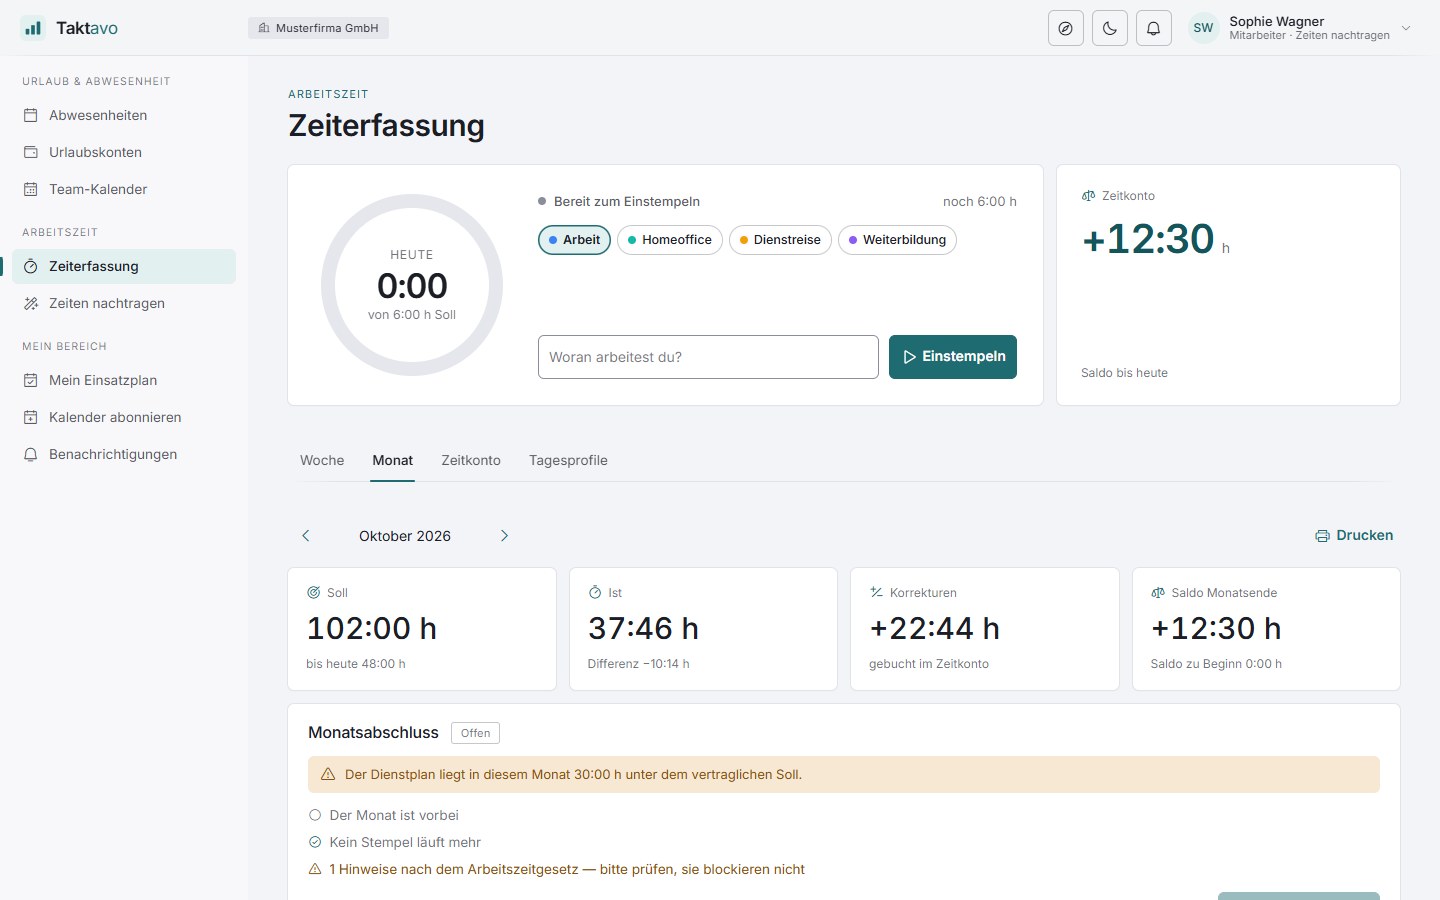This screenshot has width=1440, height=900.
Task: Expand the Sophie Wagner user menu chevron
Action: point(1406,28)
